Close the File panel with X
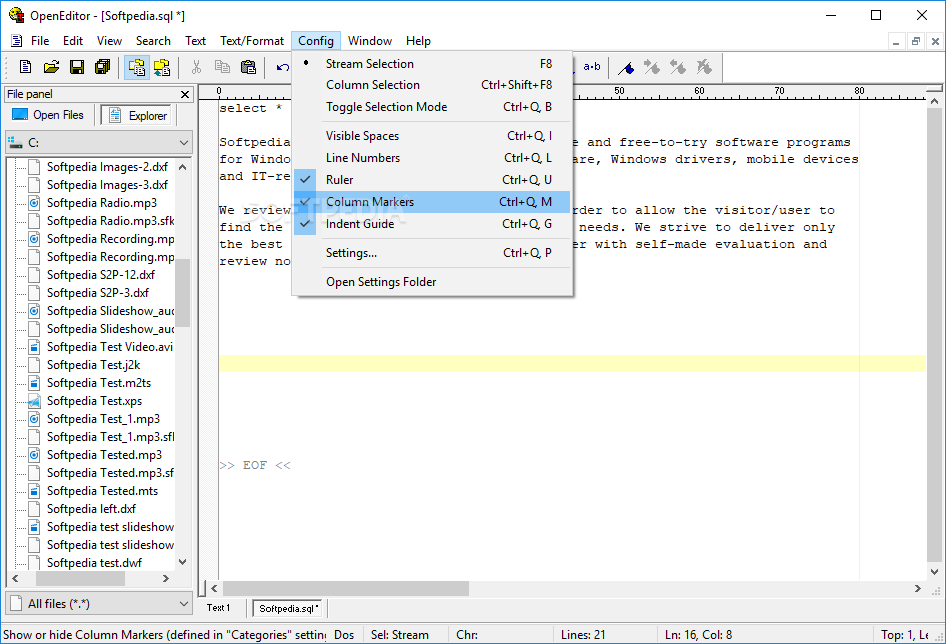This screenshot has width=946, height=644. [185, 94]
